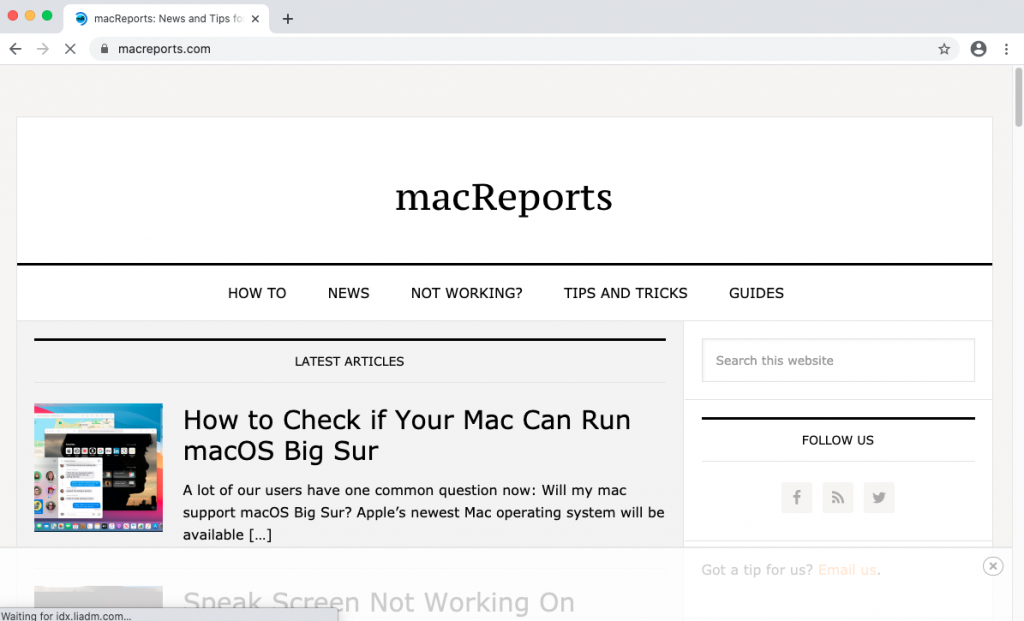1024x621 pixels.
Task: Click the FOLLOW US heading
Action: click(x=838, y=441)
